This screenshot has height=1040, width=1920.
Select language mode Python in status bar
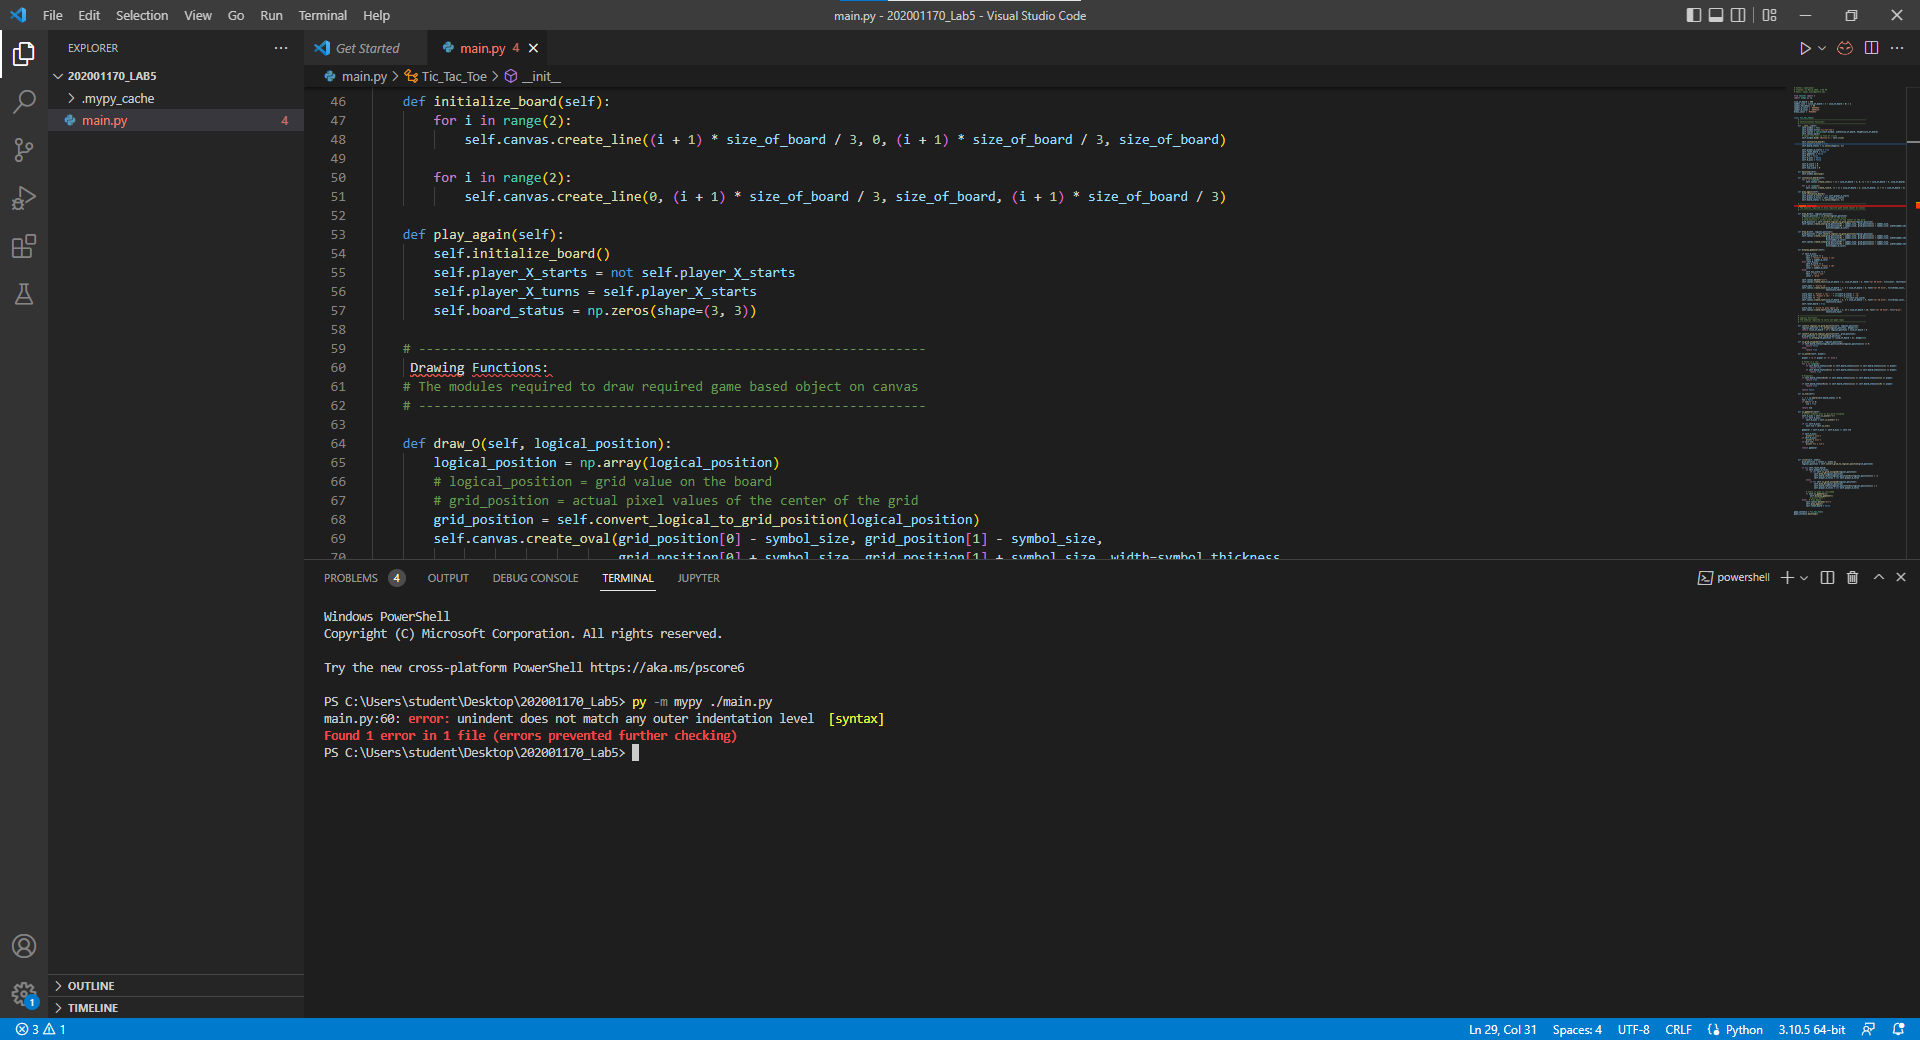pyautogui.click(x=1744, y=1029)
